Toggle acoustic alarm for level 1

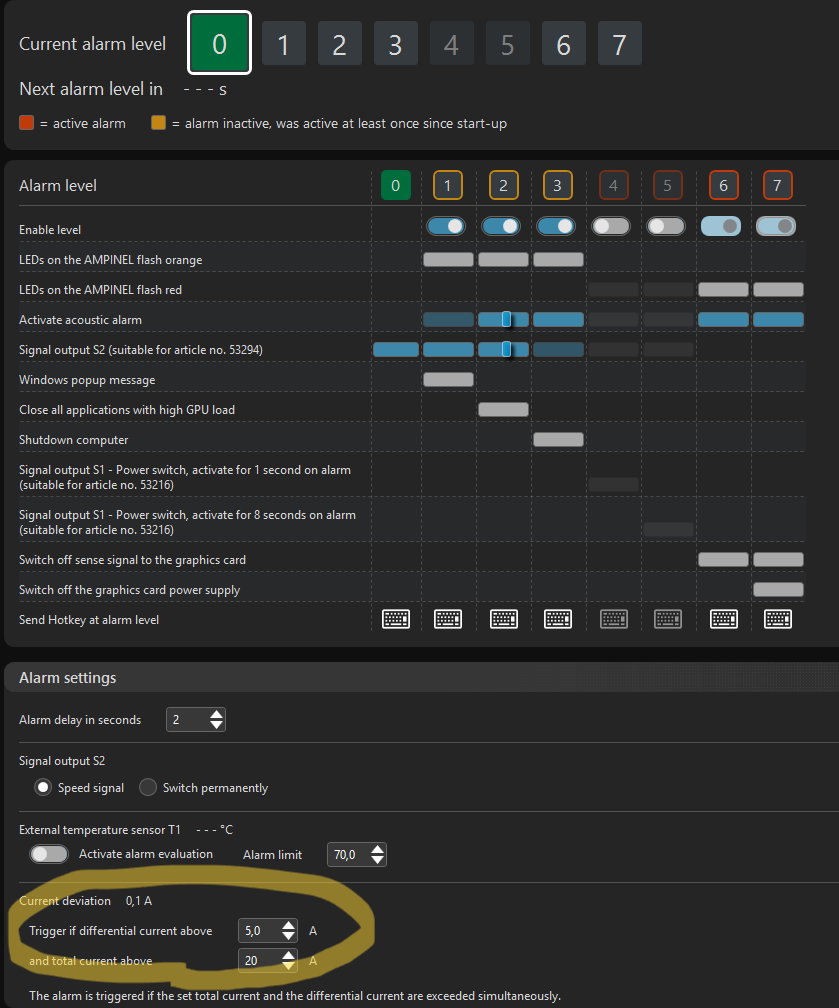pos(448,320)
